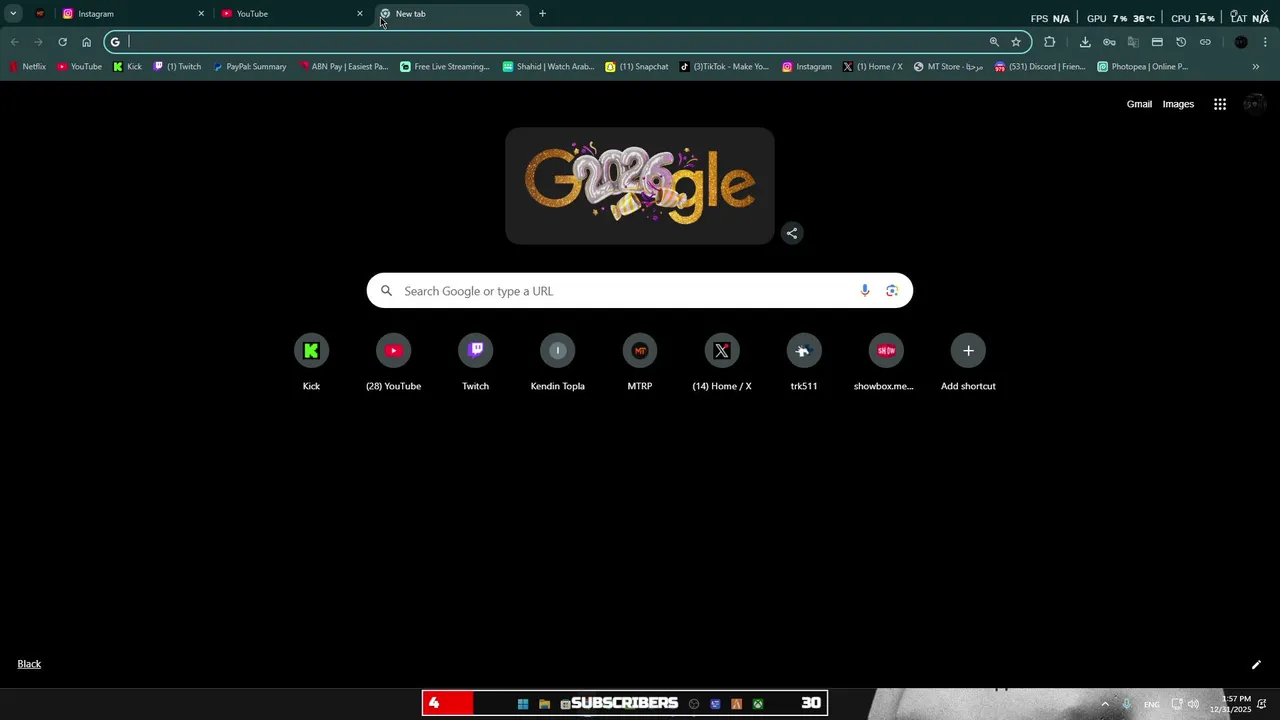Open the Chrome three-dot menu
This screenshot has height=720, width=1280.
1265,42
